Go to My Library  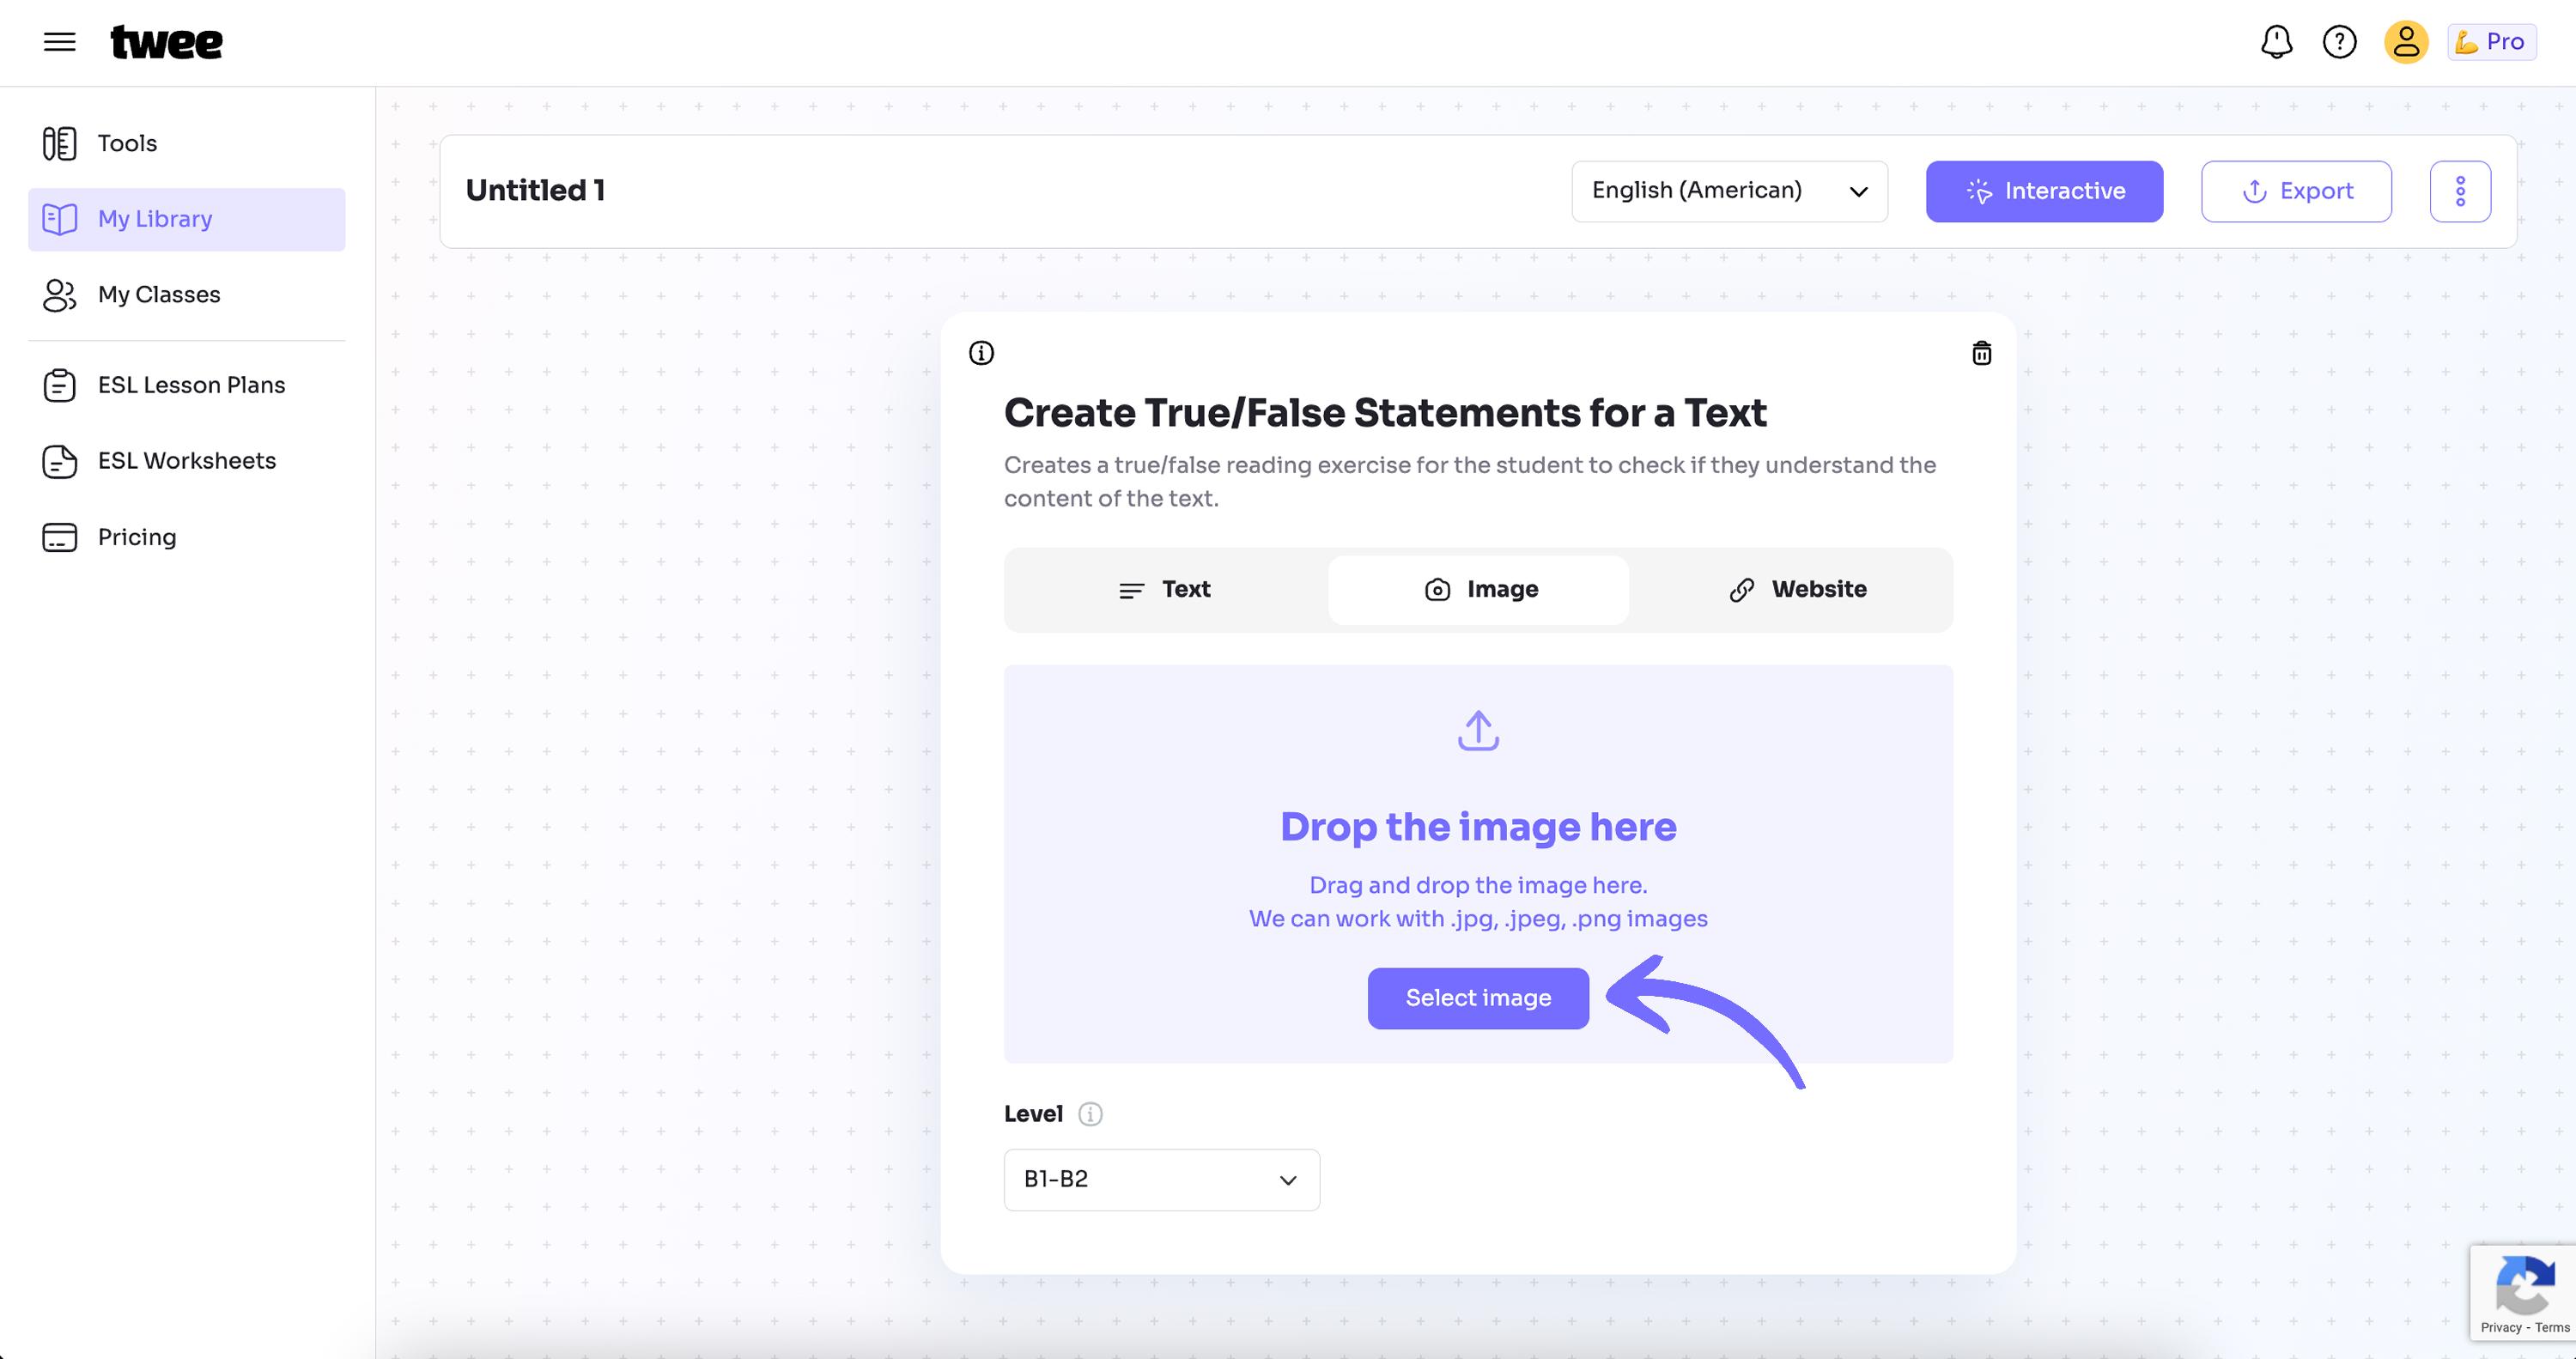(187, 219)
